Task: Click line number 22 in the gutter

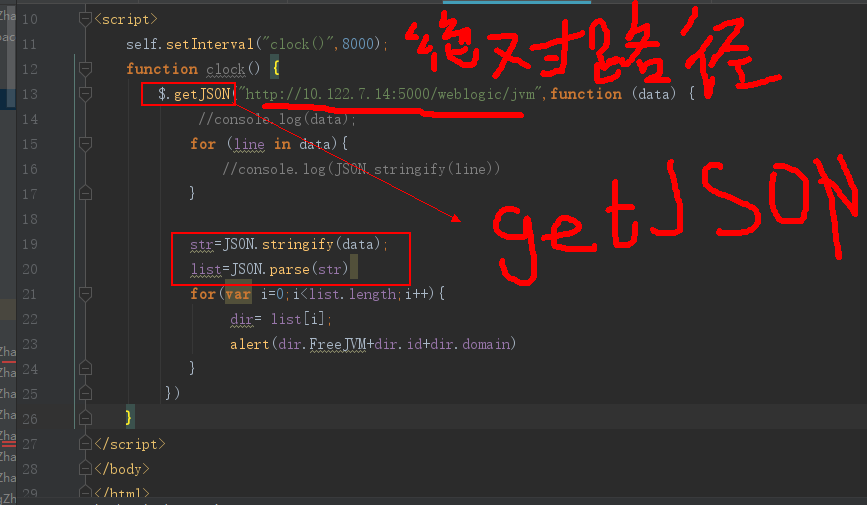Action: 30,320
